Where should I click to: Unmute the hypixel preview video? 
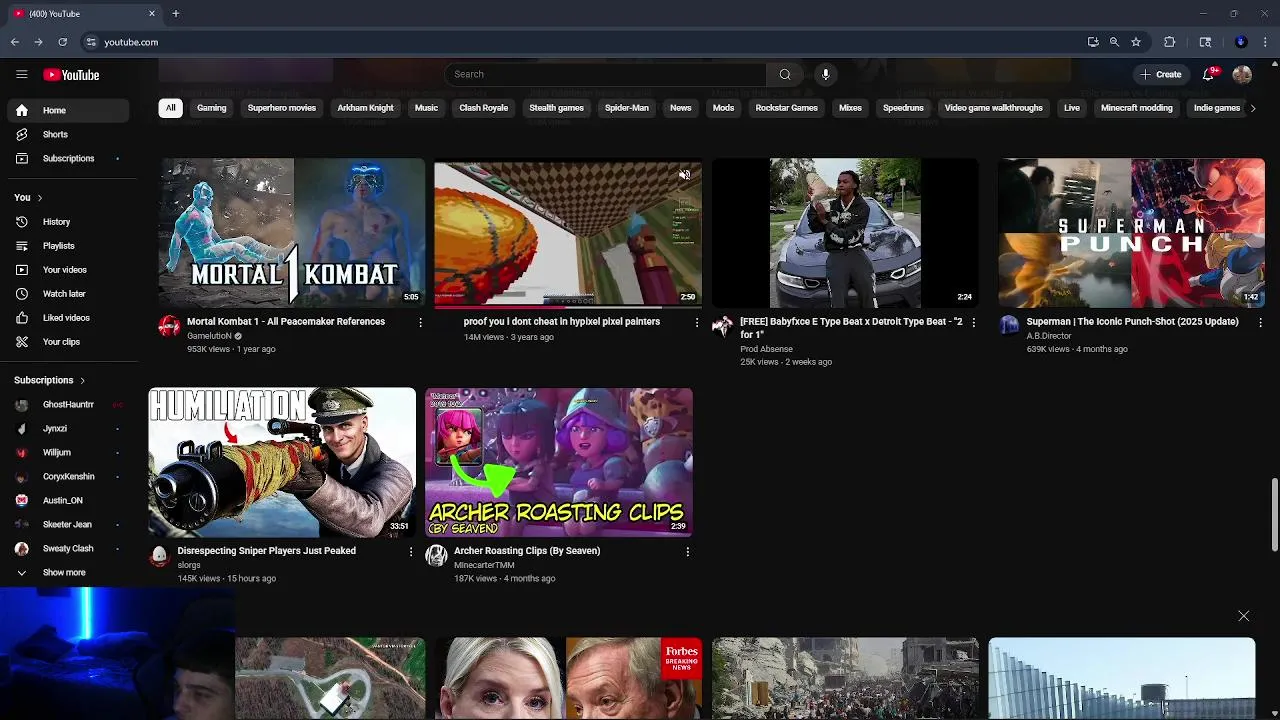coord(684,175)
